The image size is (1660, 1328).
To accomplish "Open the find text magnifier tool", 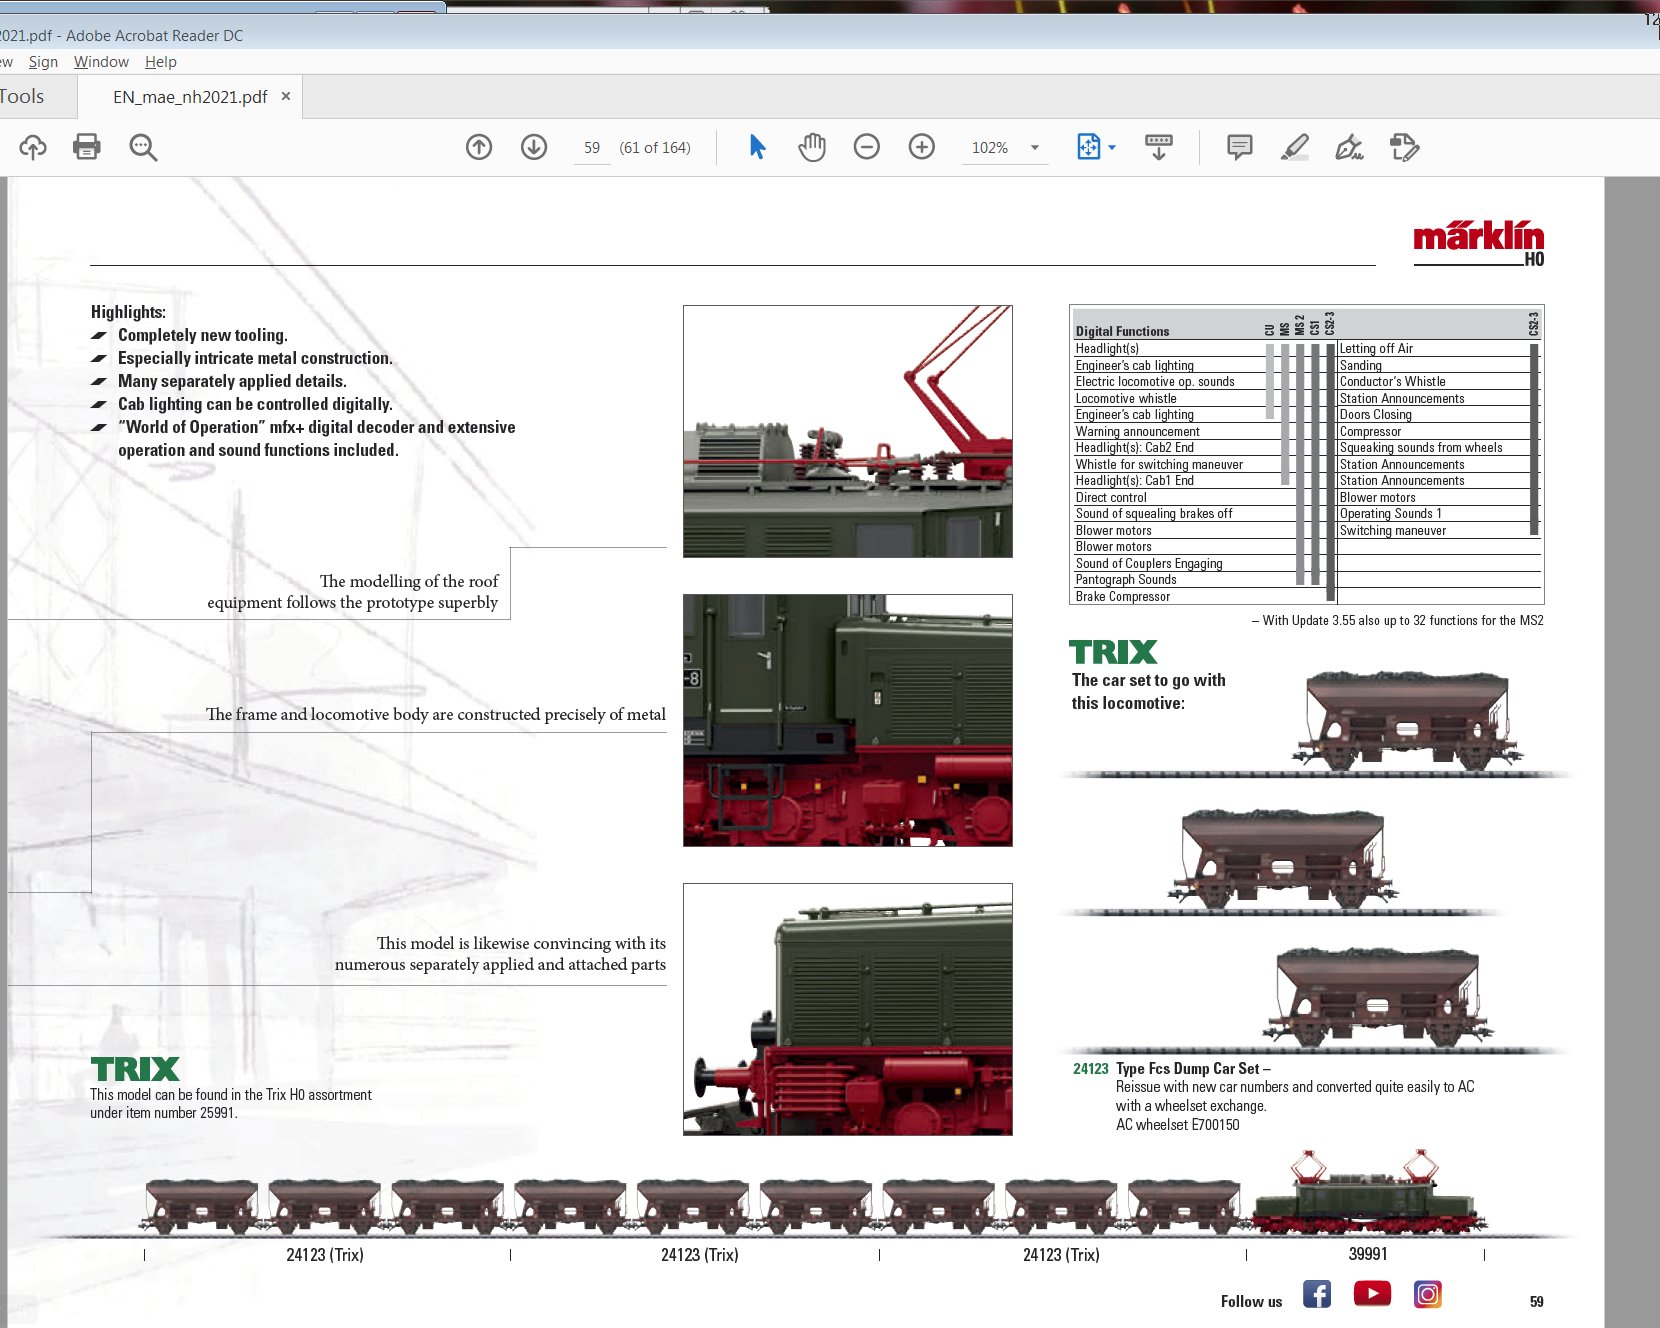I will (143, 147).
